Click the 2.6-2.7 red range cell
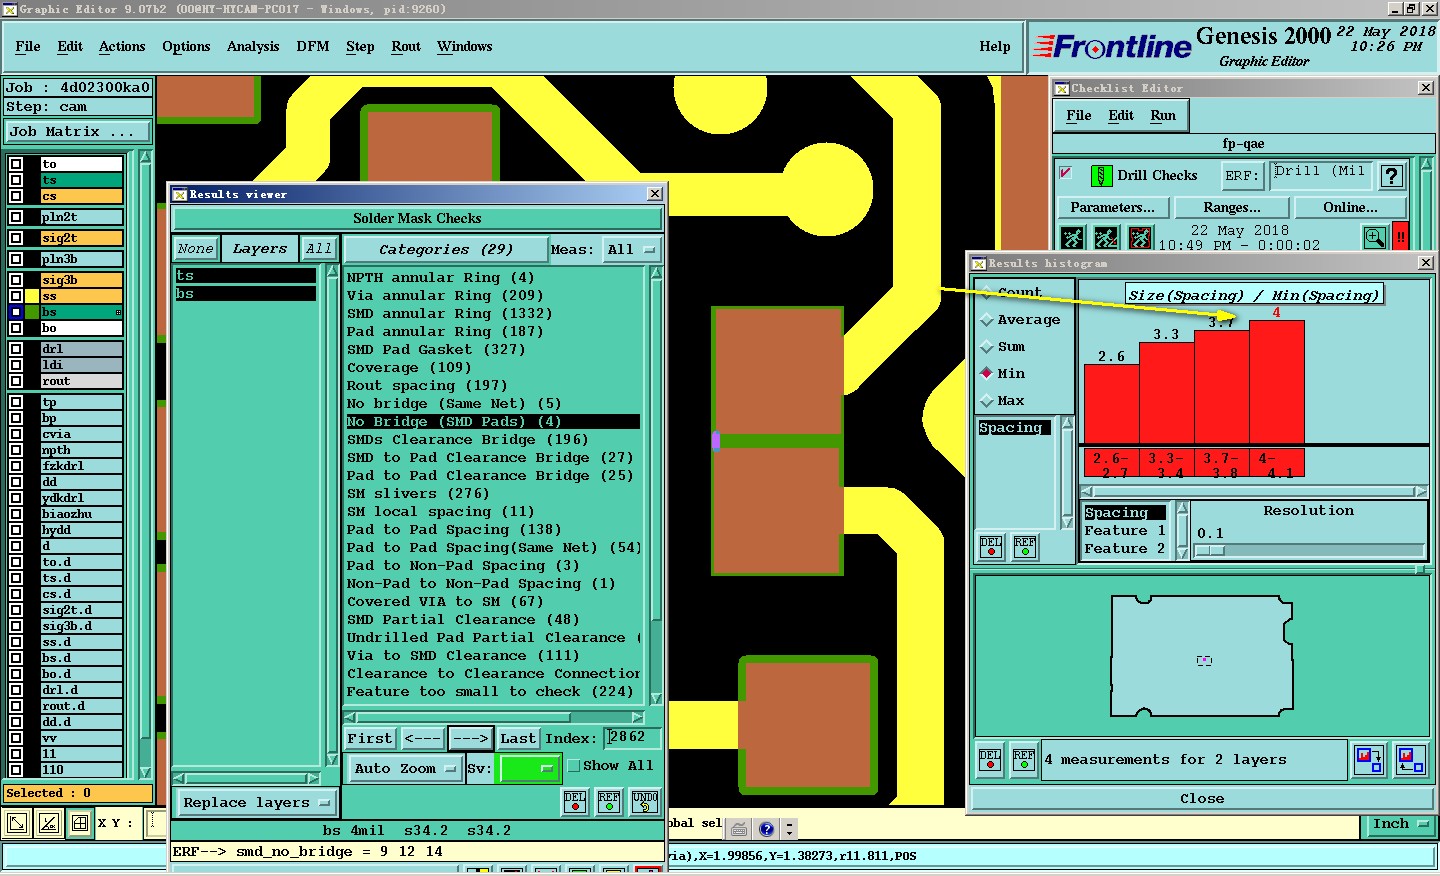 [1111, 464]
